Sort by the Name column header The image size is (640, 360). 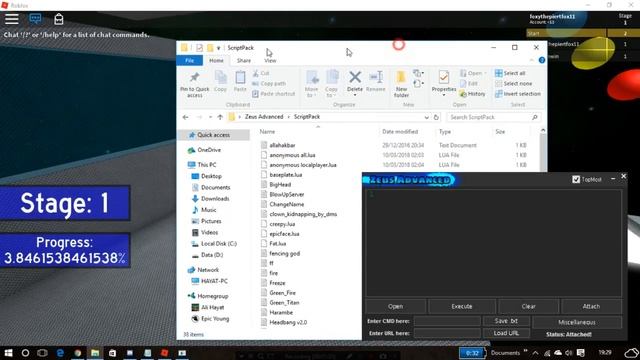tap(267, 132)
